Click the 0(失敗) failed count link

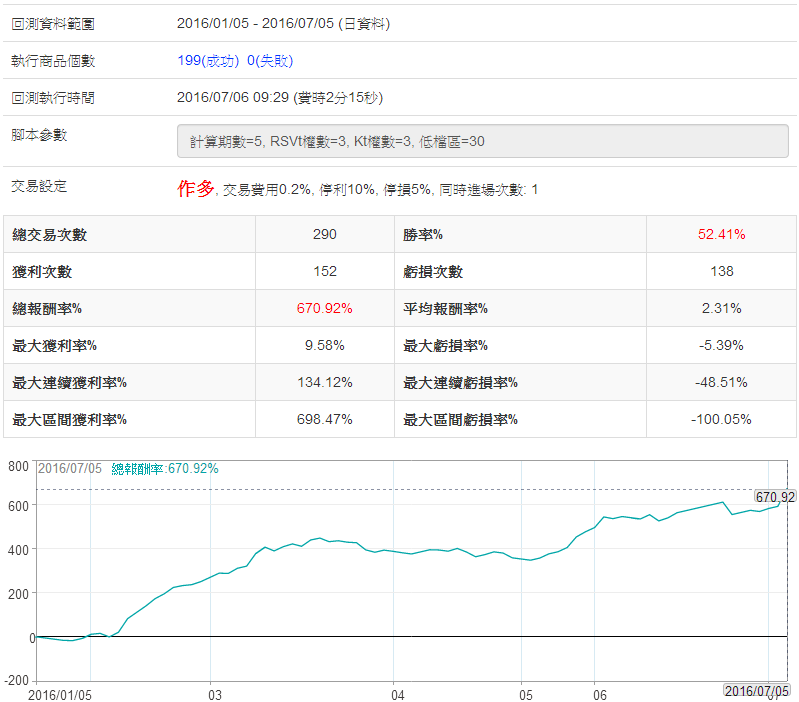[x=270, y=61]
